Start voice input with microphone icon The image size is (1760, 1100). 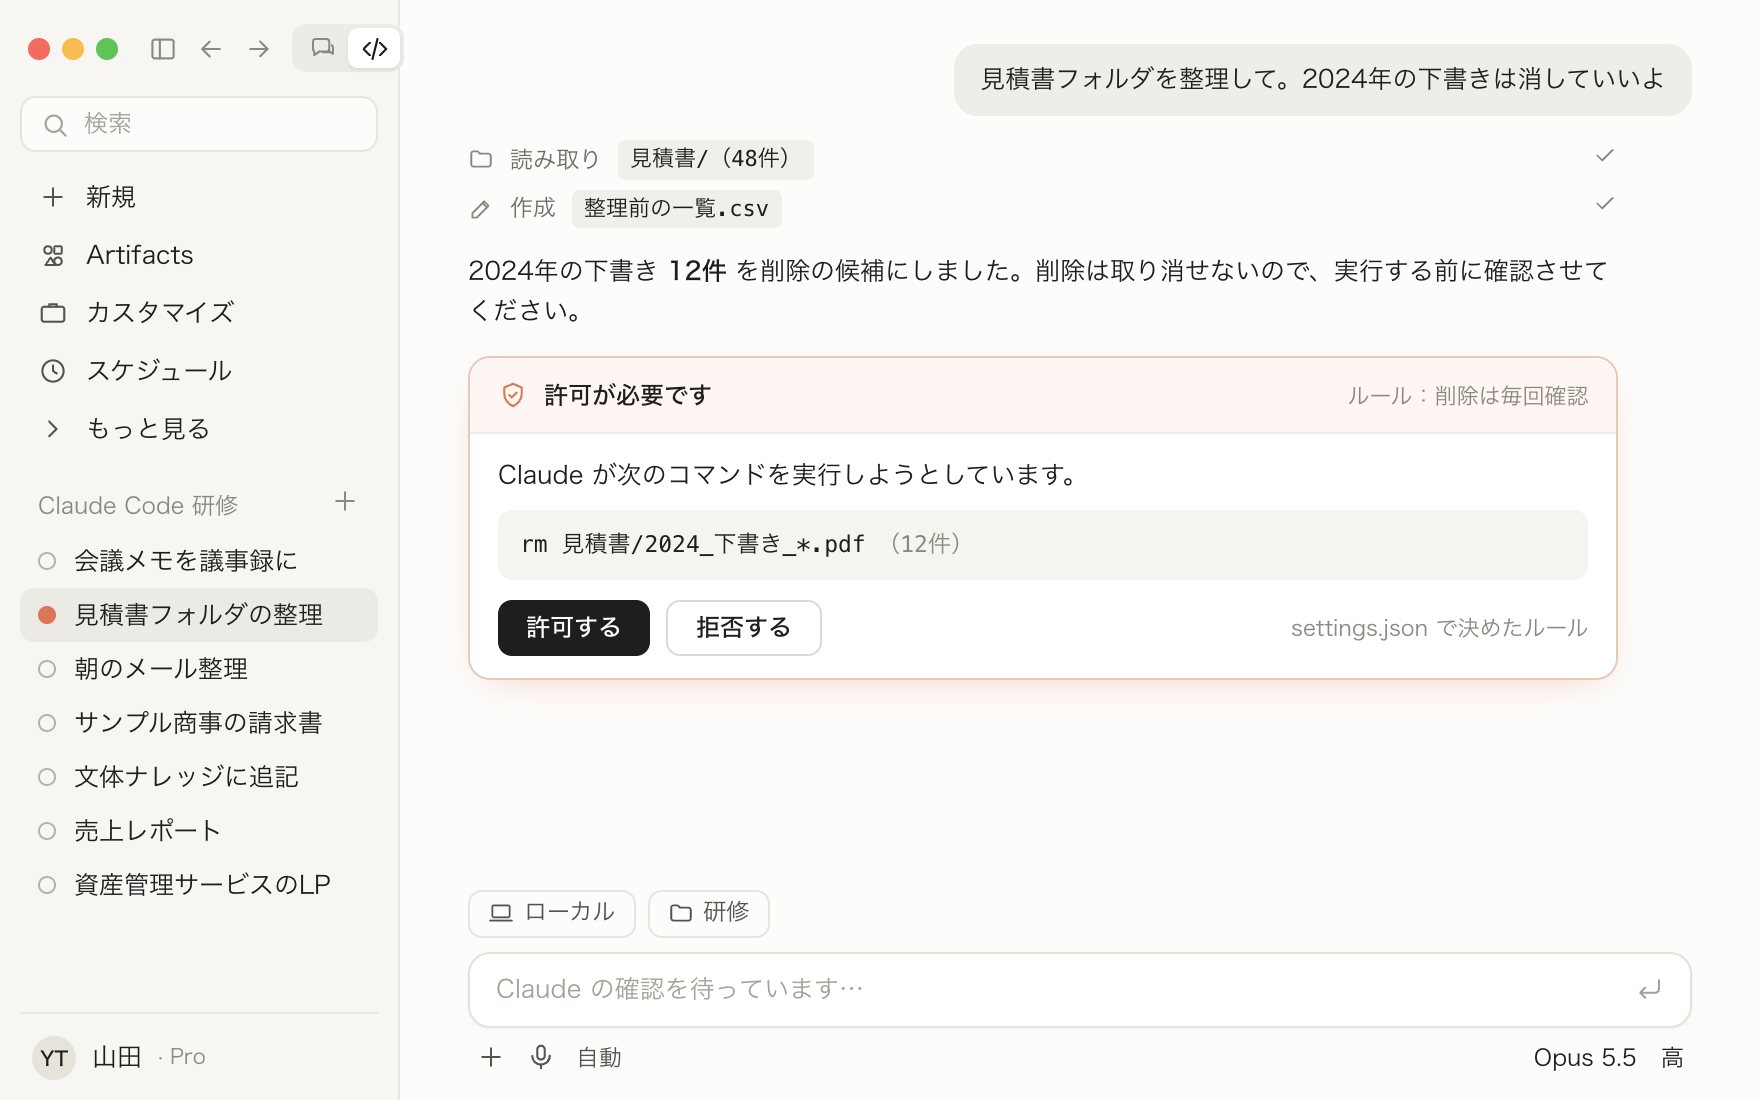point(541,1057)
